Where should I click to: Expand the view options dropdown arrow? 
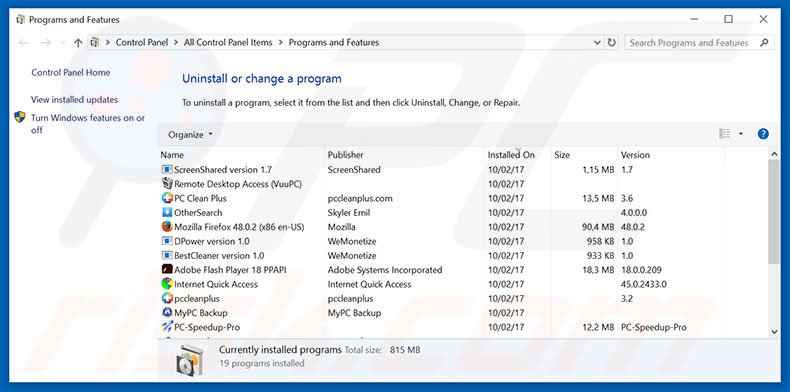(x=741, y=134)
